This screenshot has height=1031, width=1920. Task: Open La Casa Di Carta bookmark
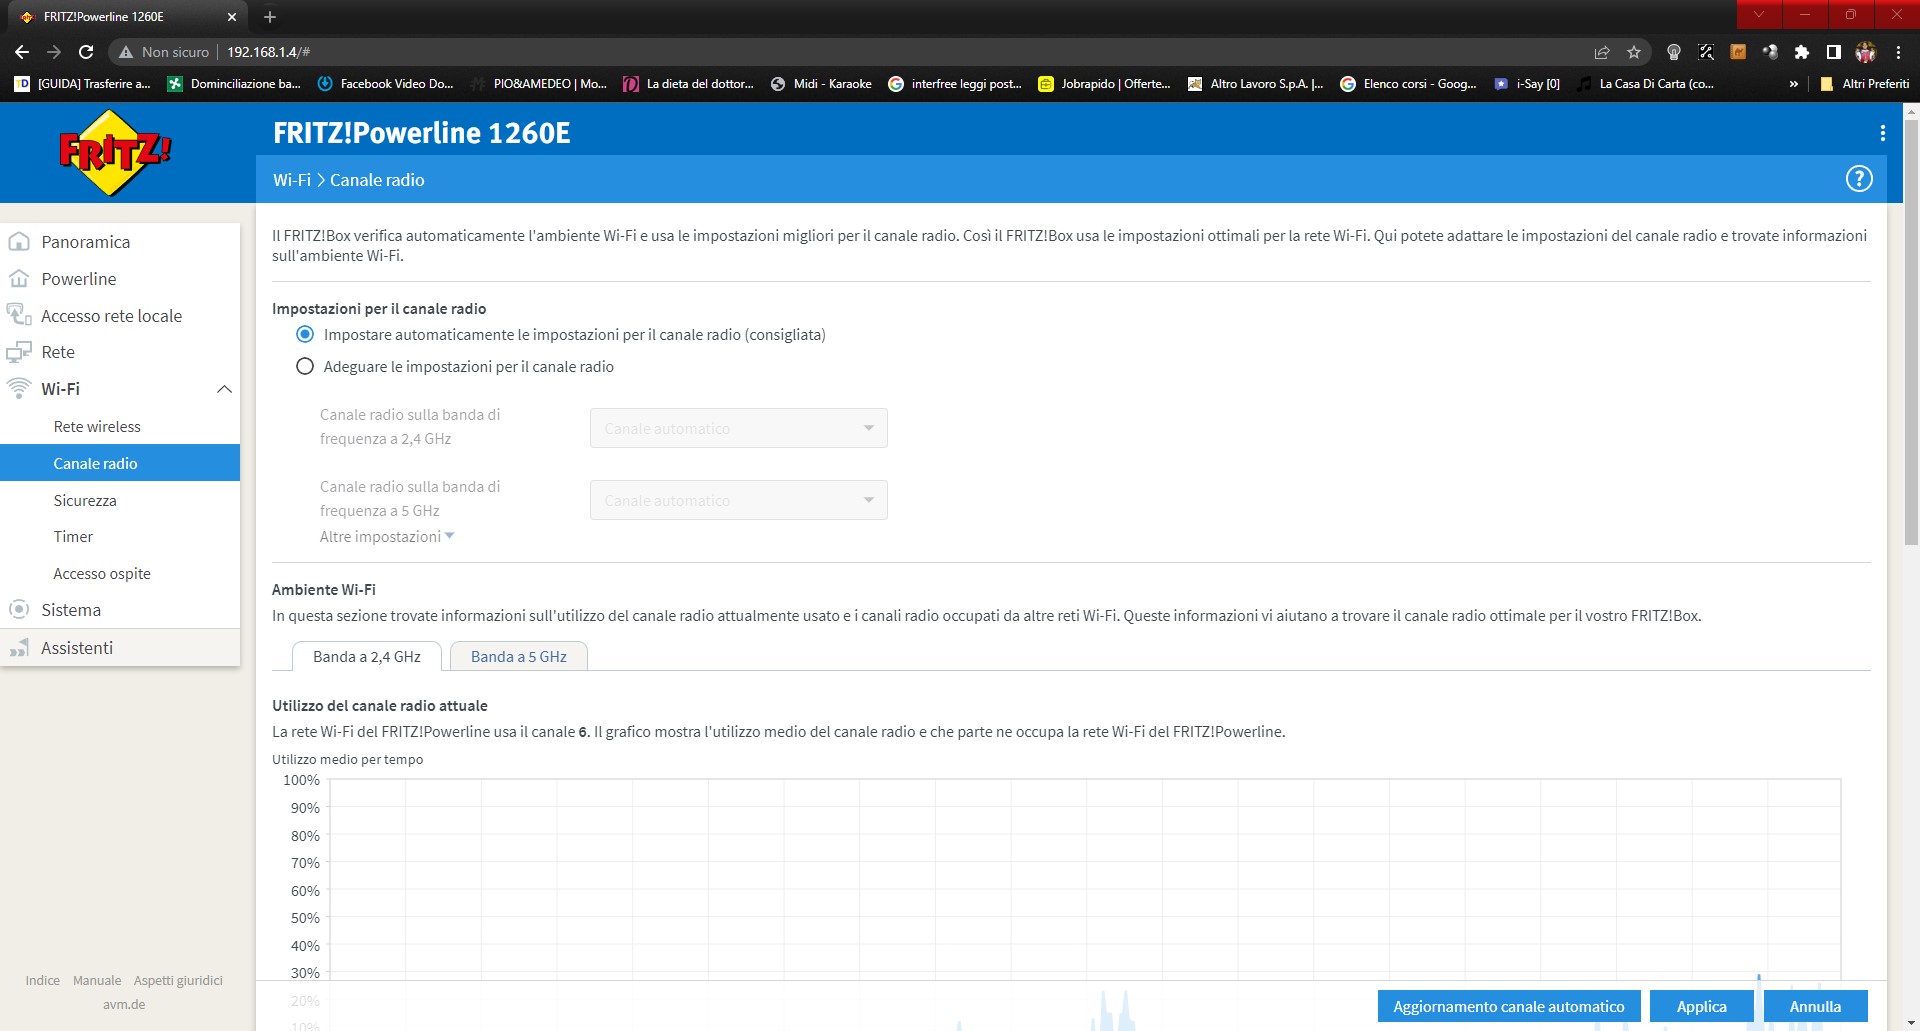tap(1647, 84)
